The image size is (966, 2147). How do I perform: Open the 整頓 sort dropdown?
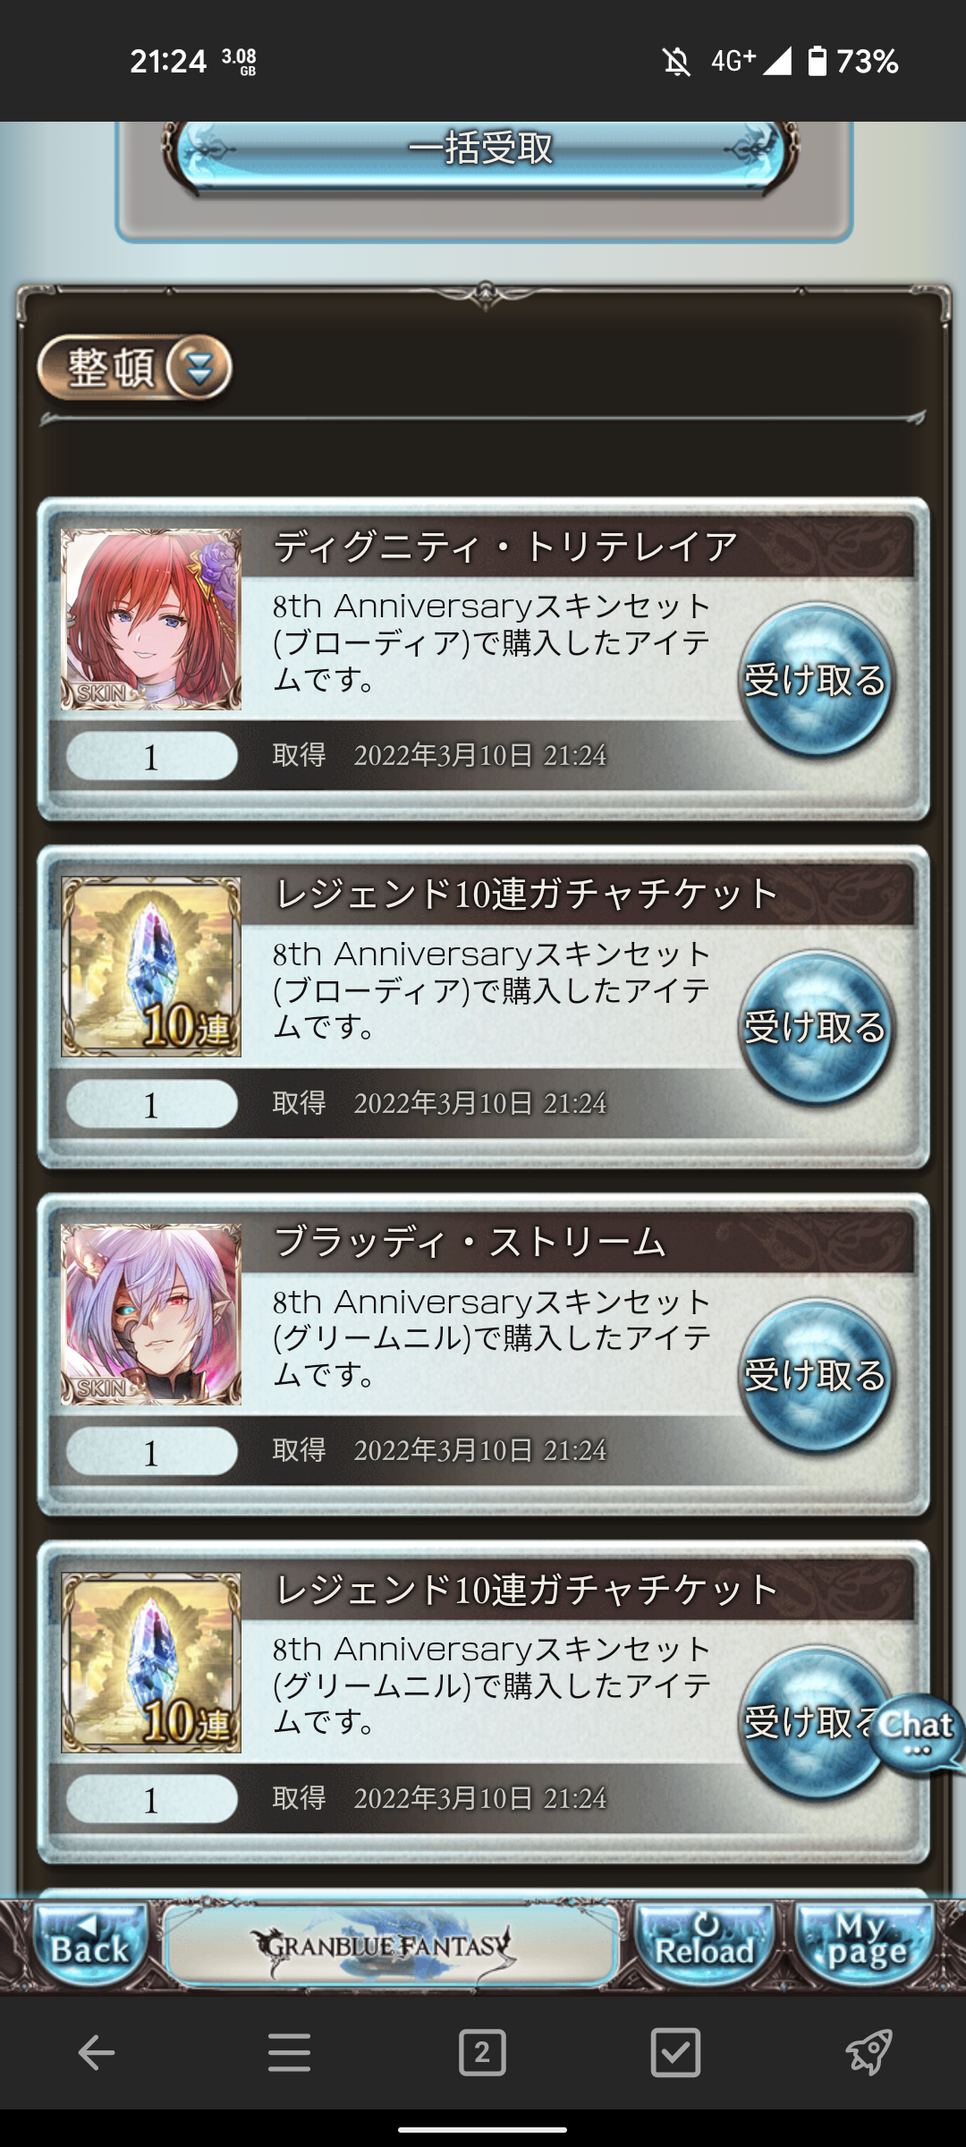click(x=134, y=368)
